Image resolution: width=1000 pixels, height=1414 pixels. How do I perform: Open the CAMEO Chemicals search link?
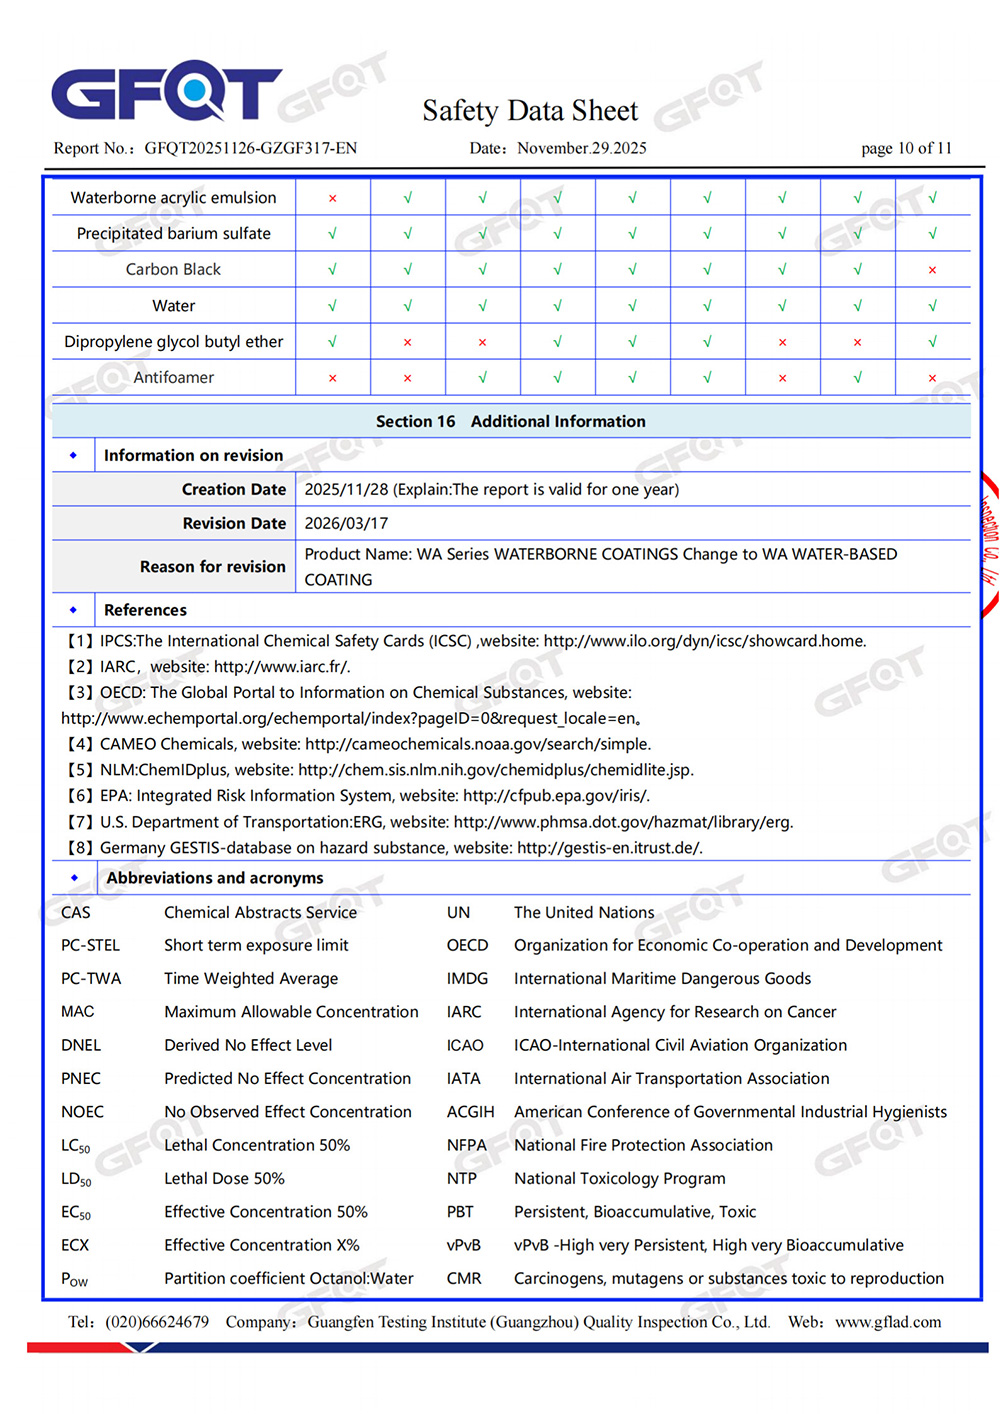point(477,744)
